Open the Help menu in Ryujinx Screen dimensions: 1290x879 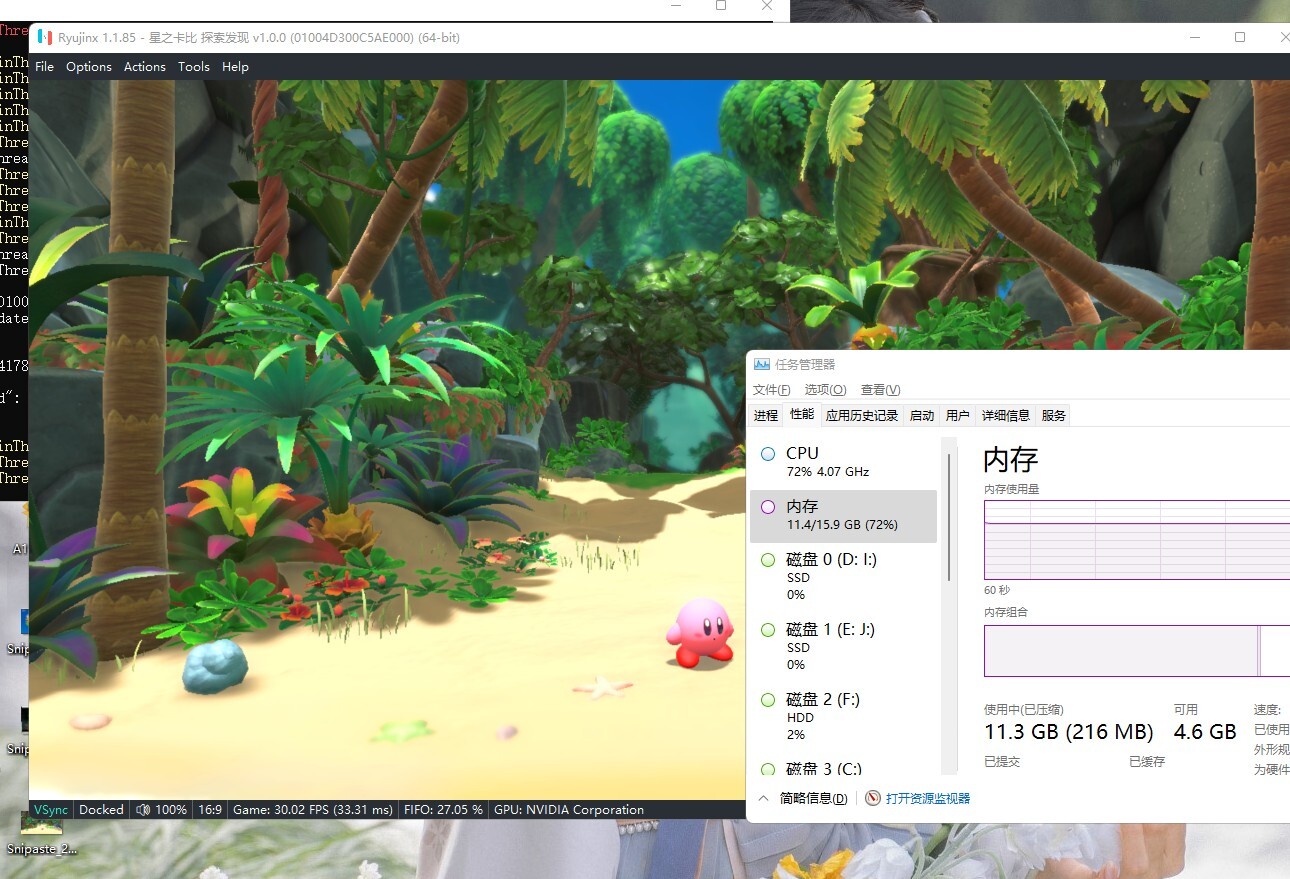[x=235, y=67]
